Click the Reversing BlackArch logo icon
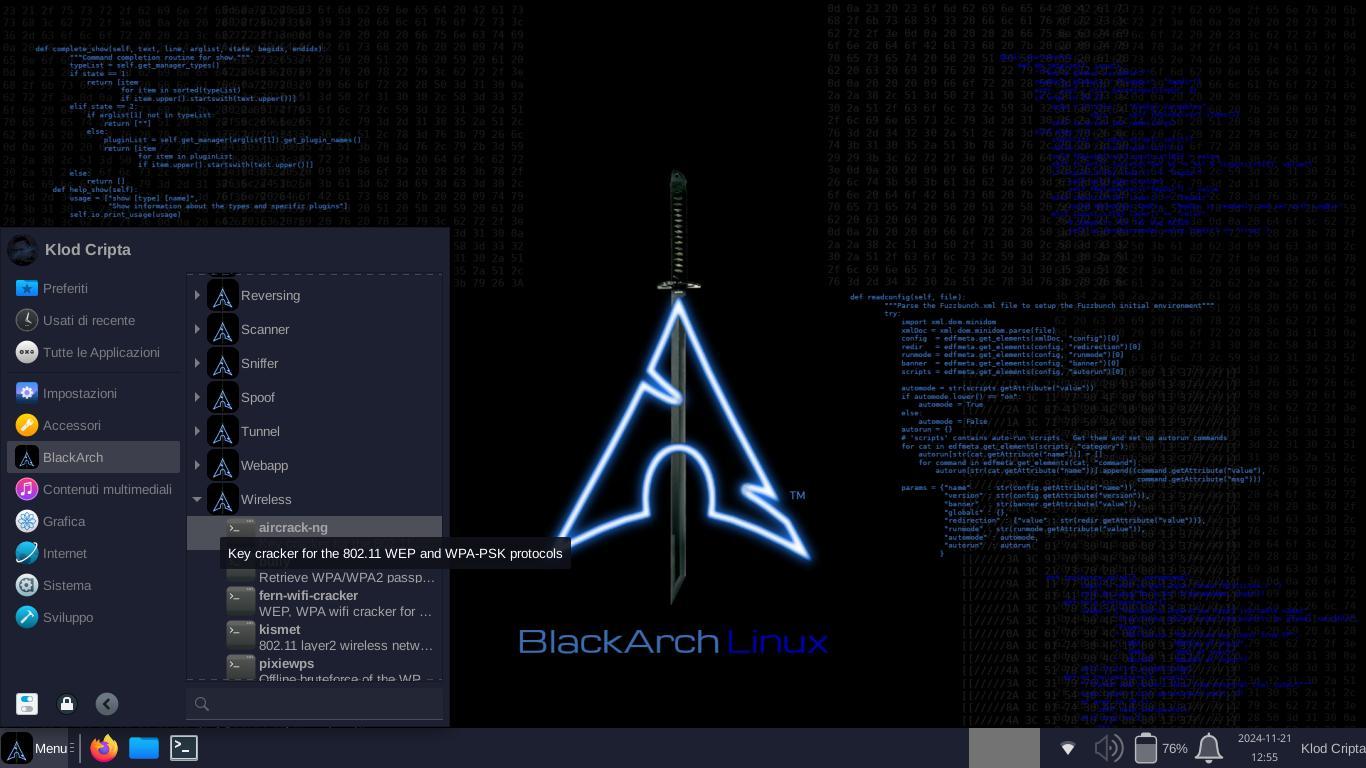This screenshot has width=1366, height=768. (x=223, y=295)
